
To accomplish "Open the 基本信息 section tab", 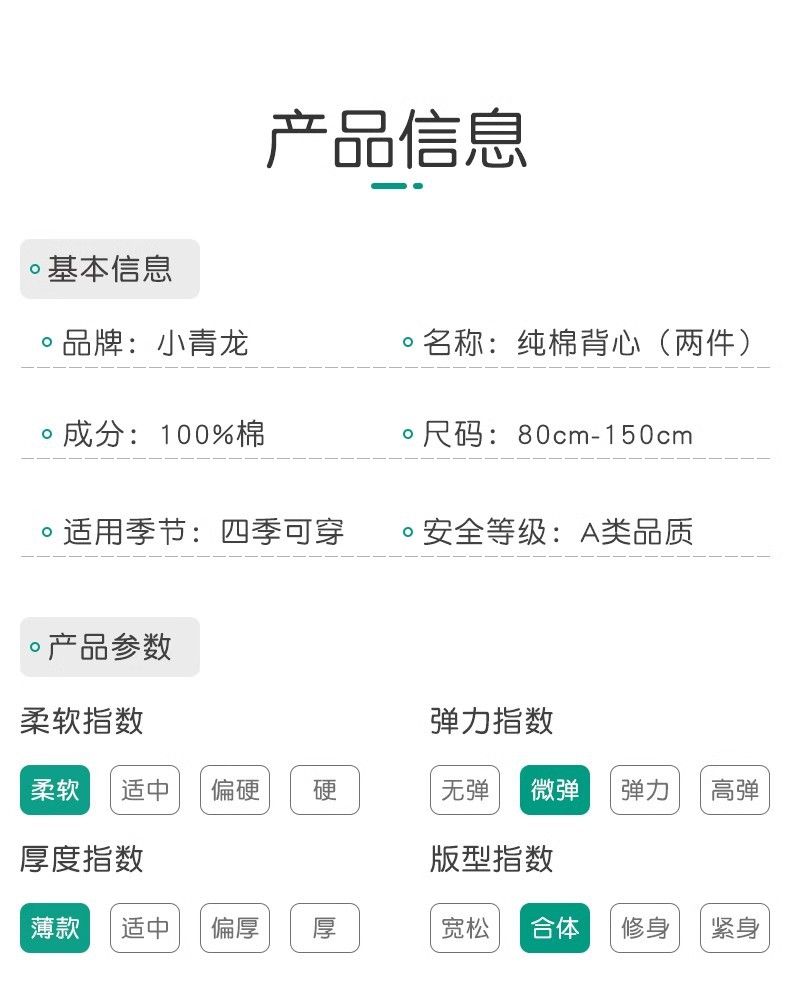I will (110, 269).
